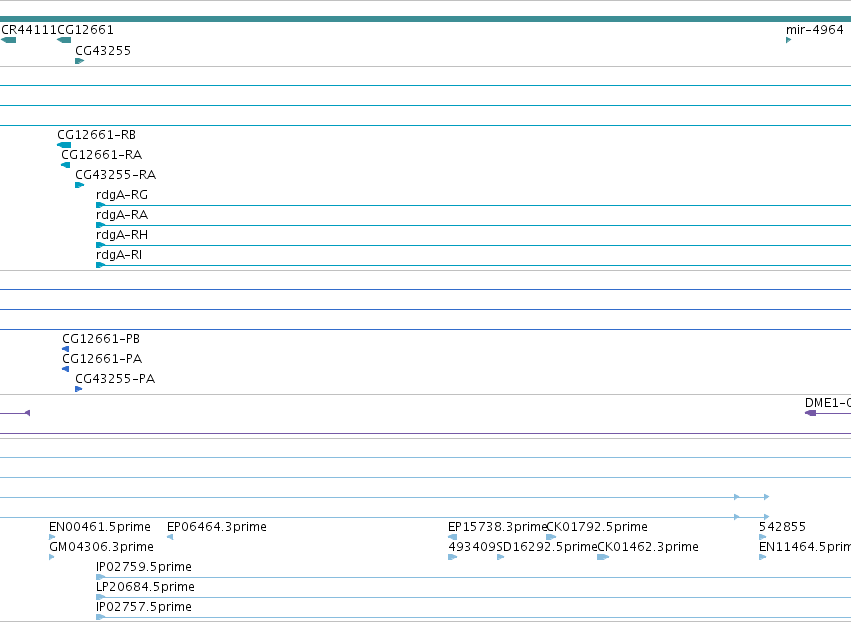Click the CG12661-PB protein label
The width and height of the screenshot is (851, 622).
pyautogui.click(x=101, y=339)
